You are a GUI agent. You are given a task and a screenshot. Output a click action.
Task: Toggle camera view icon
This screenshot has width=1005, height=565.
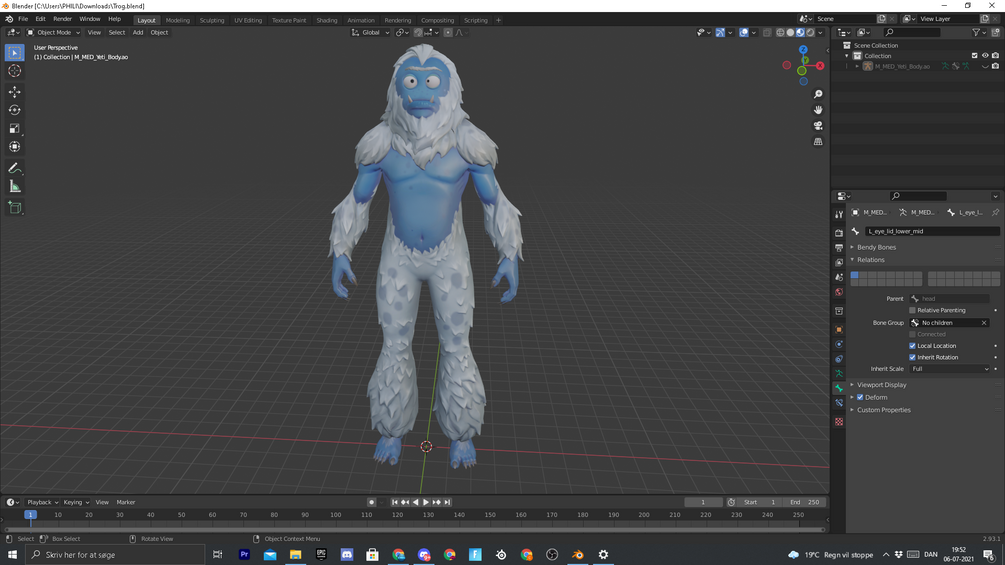tap(818, 126)
